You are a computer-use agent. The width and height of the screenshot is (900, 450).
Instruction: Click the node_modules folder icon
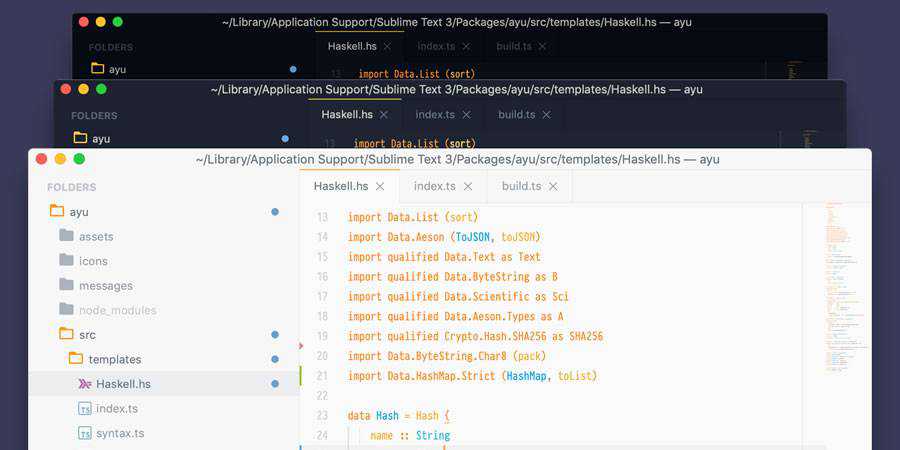(x=66, y=309)
